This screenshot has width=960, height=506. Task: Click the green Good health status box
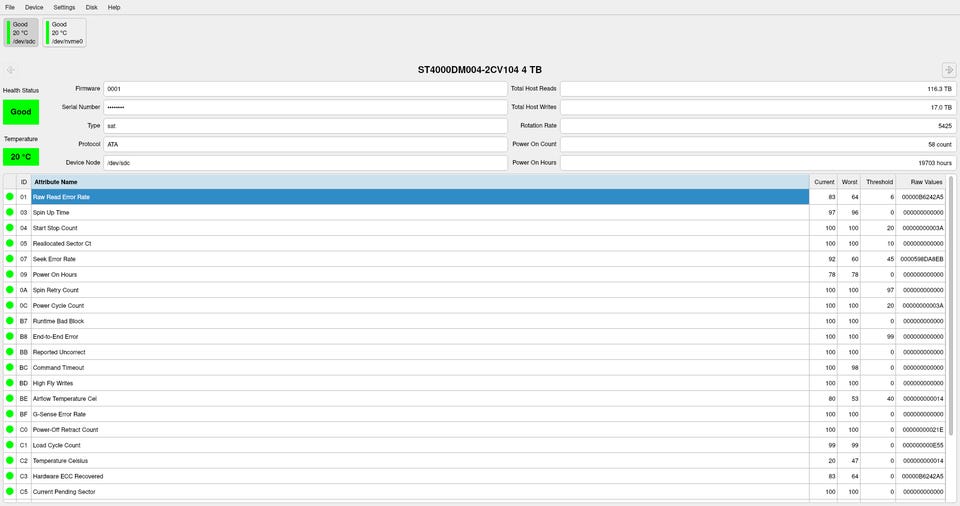coord(21,112)
